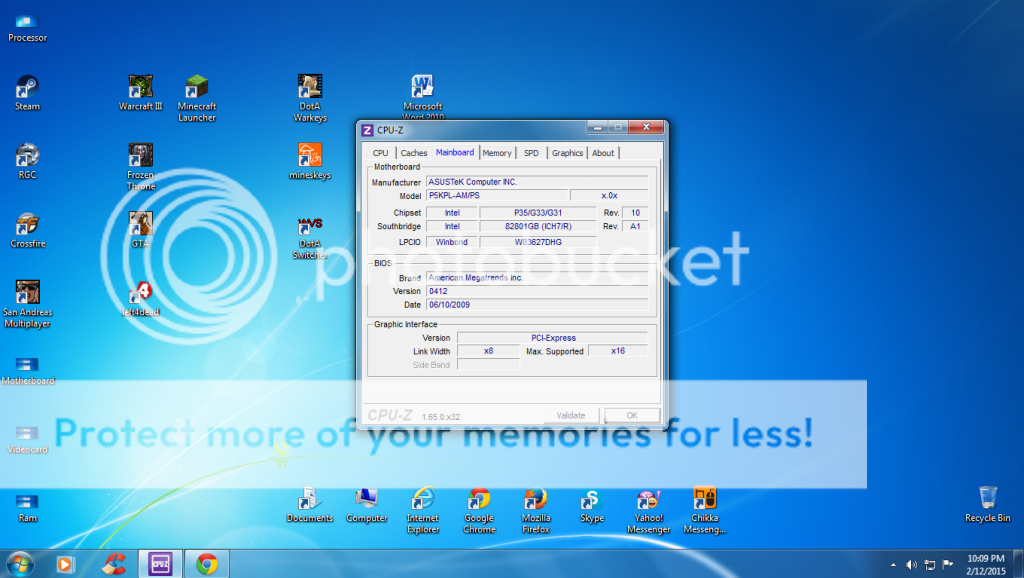Open the Warcraft III desktop icon
This screenshot has width=1024, height=578.
click(x=140, y=88)
